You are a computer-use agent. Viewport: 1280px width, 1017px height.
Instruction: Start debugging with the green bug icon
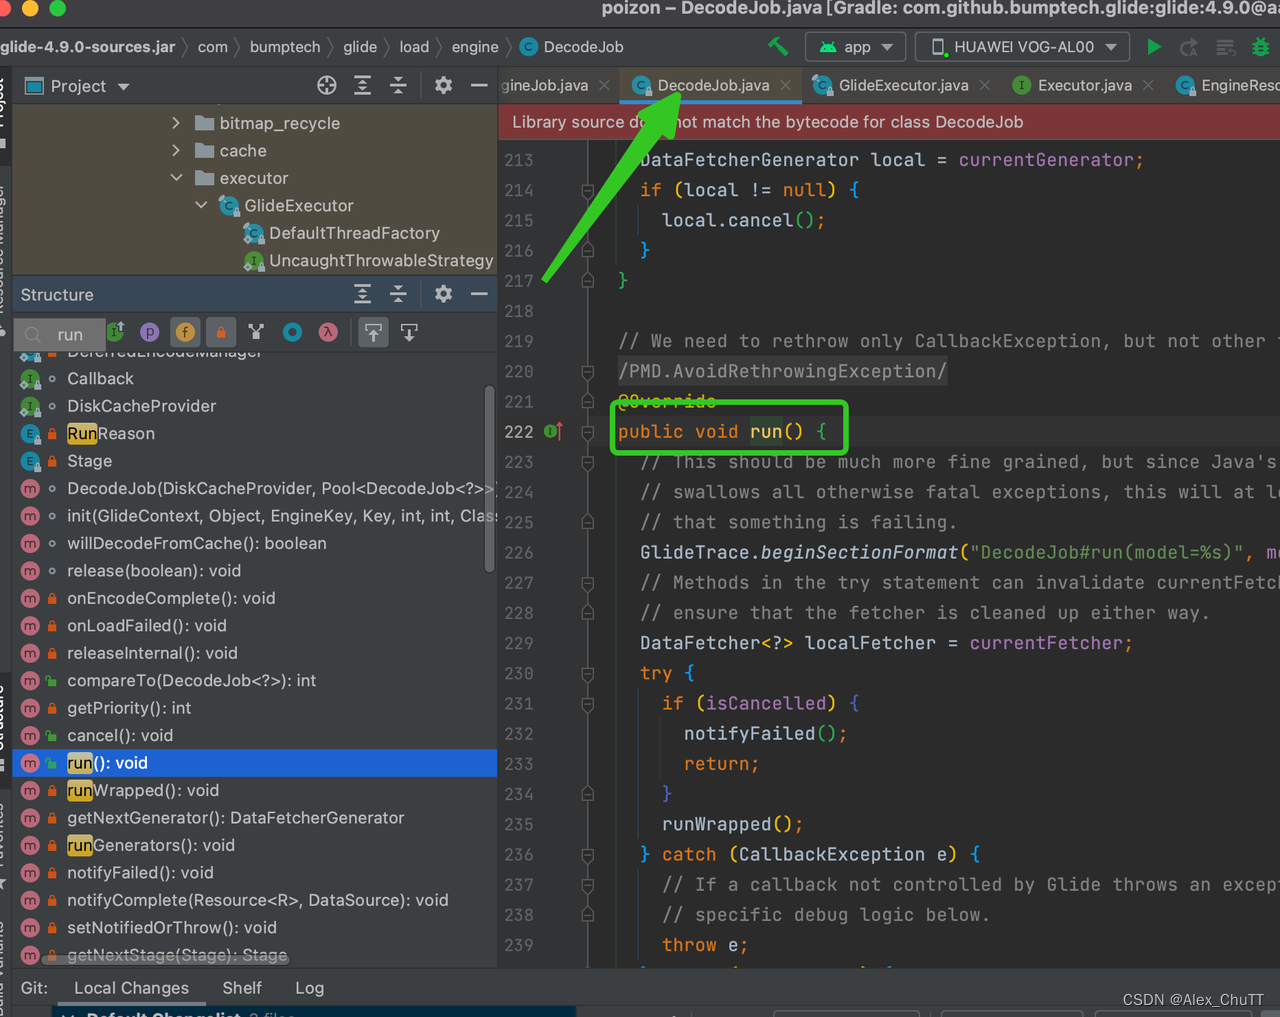pyautogui.click(x=1261, y=47)
